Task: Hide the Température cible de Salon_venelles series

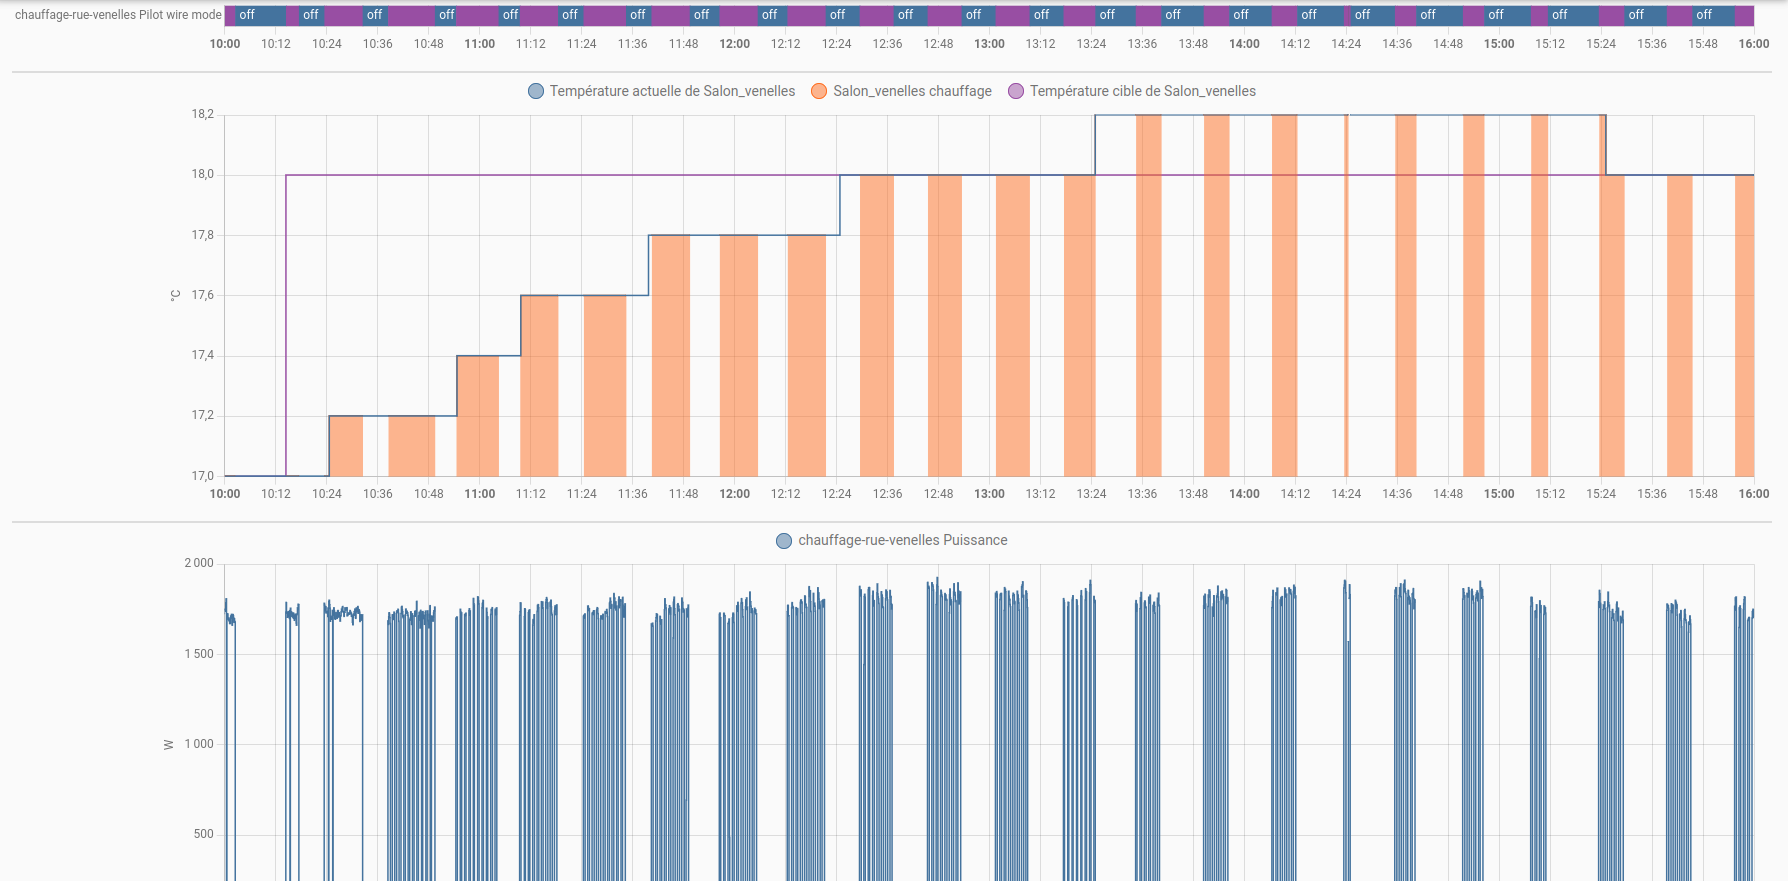Action: (1132, 91)
